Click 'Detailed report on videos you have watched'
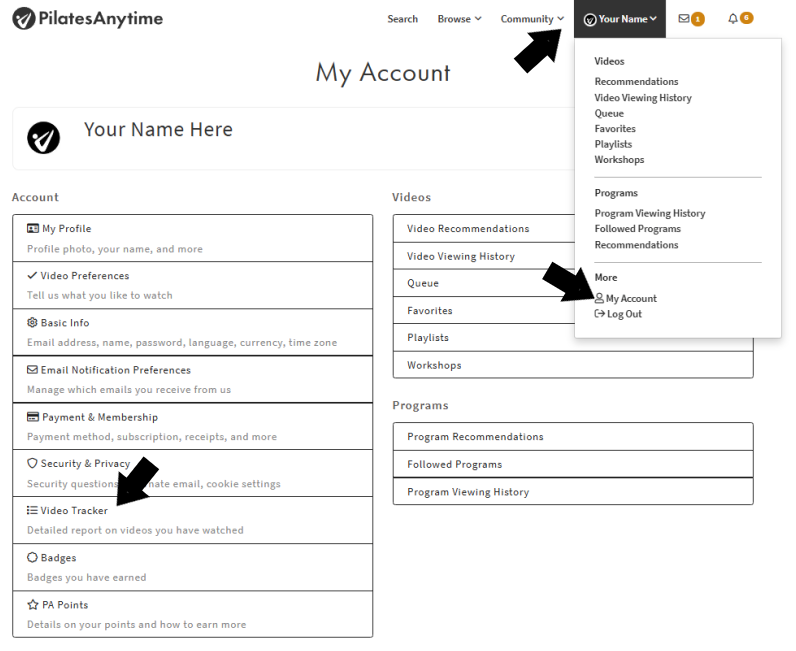Image resolution: width=796 pixels, height=651 pixels. (x=135, y=530)
